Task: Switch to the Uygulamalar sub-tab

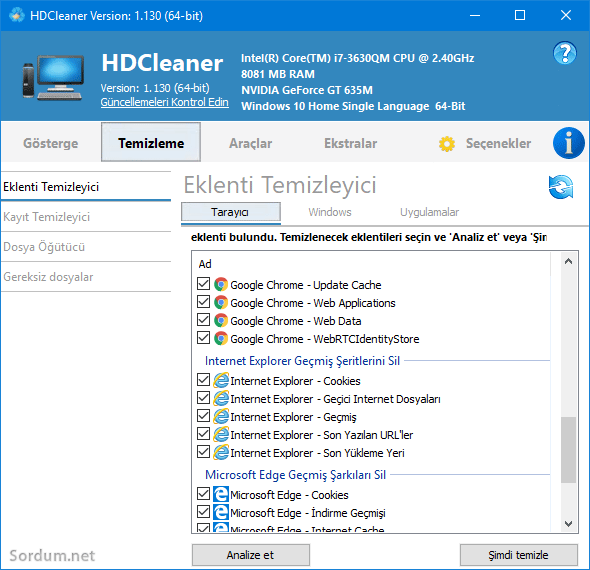Action: 429,212
